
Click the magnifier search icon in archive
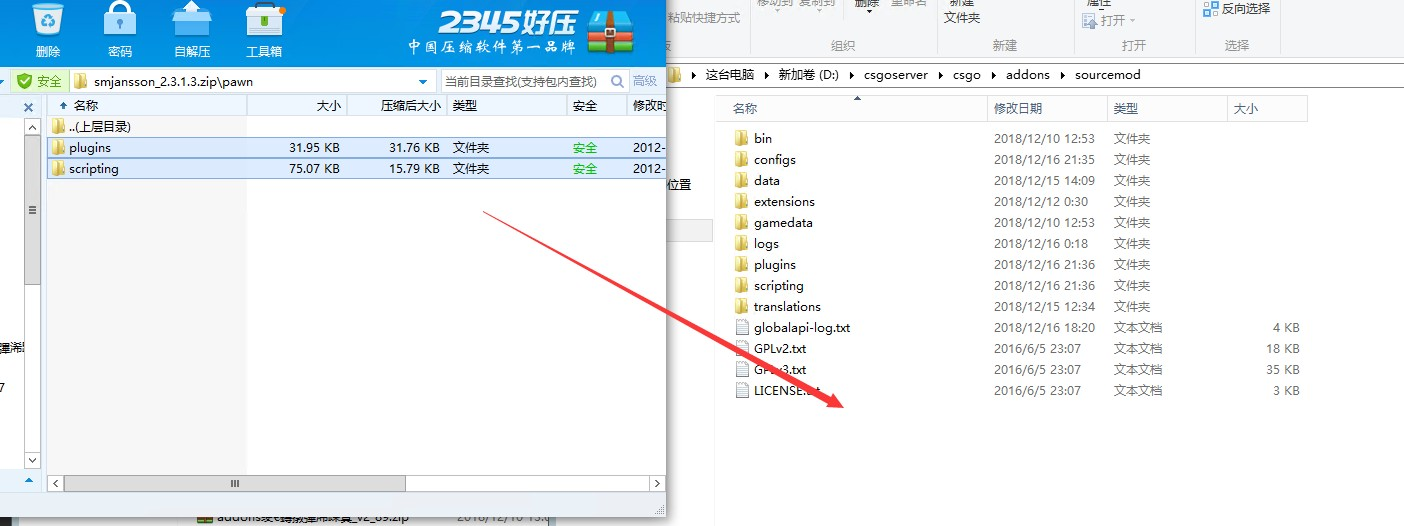617,81
